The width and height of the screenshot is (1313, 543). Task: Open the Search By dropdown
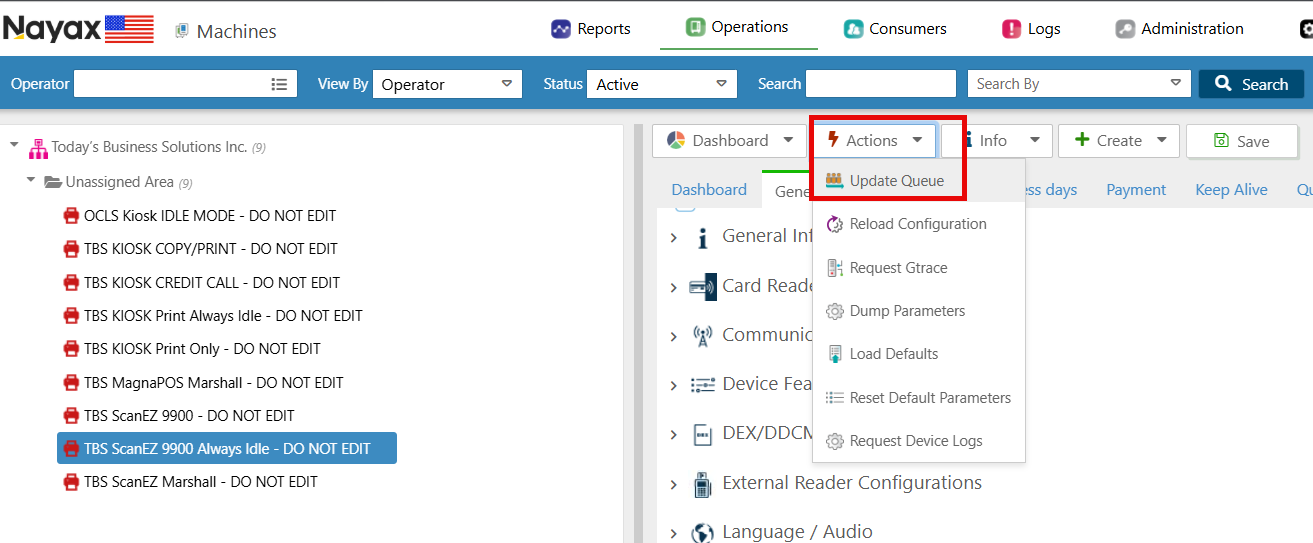[x=1079, y=84]
